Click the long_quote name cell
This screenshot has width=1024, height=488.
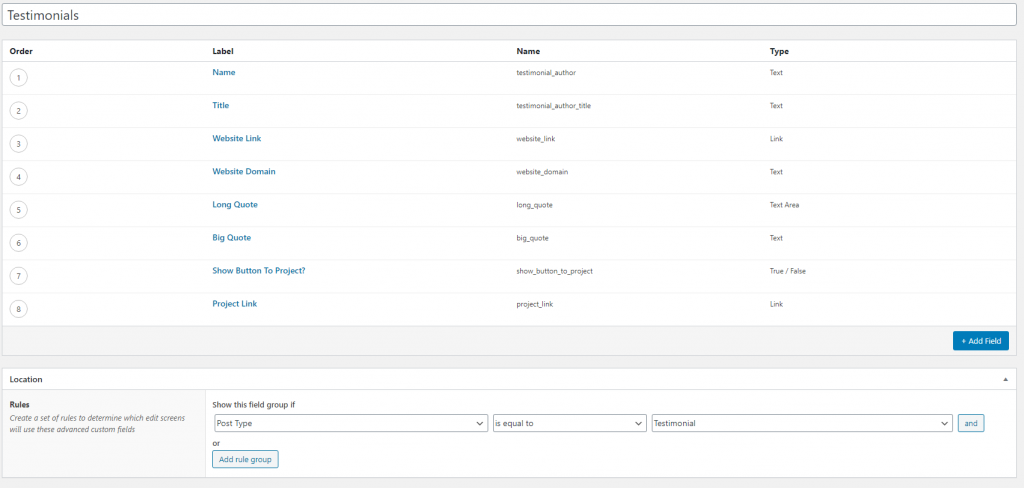pyautogui.click(x=534, y=205)
